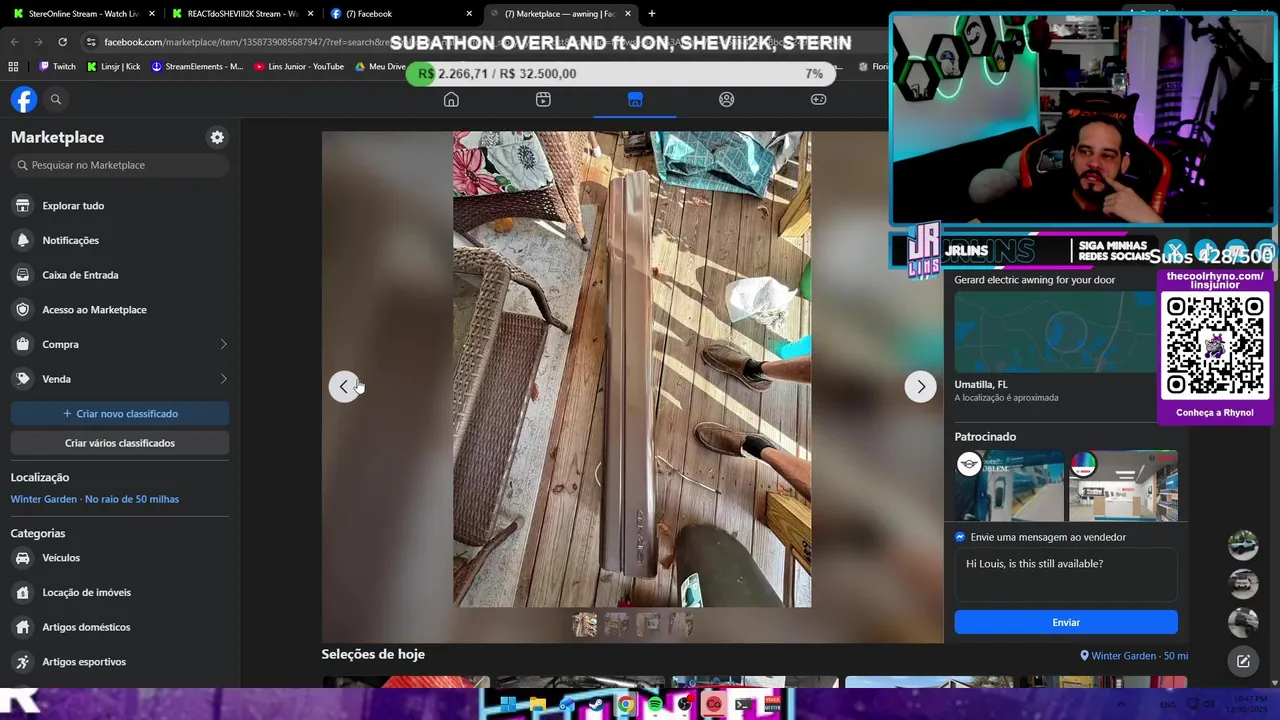
Task: Open Lins Junior YouTube bookmark
Action: 299,66
